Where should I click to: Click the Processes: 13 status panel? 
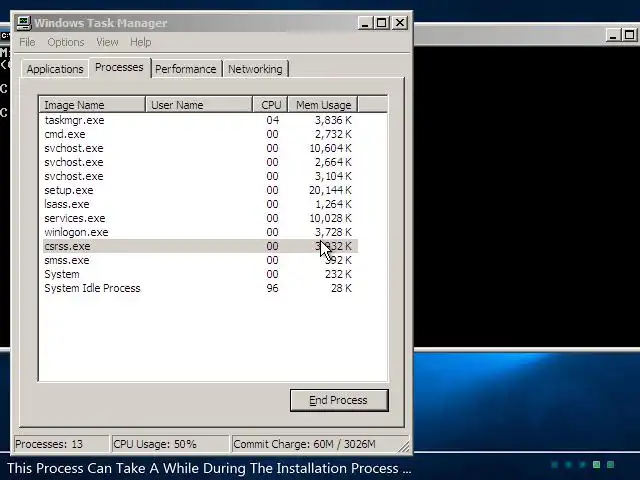(x=61, y=444)
